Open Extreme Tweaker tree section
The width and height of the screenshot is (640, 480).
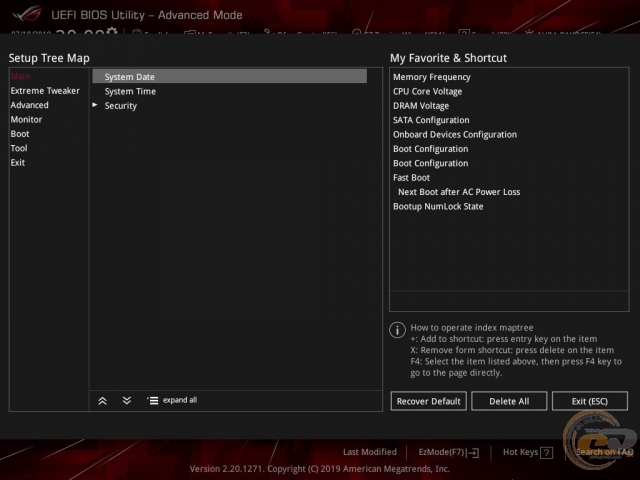(x=45, y=91)
